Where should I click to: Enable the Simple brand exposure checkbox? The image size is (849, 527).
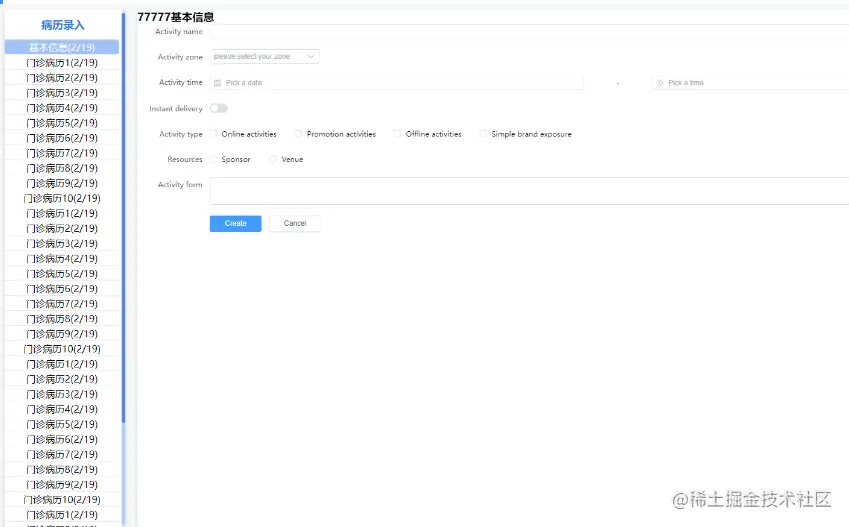[x=483, y=134]
